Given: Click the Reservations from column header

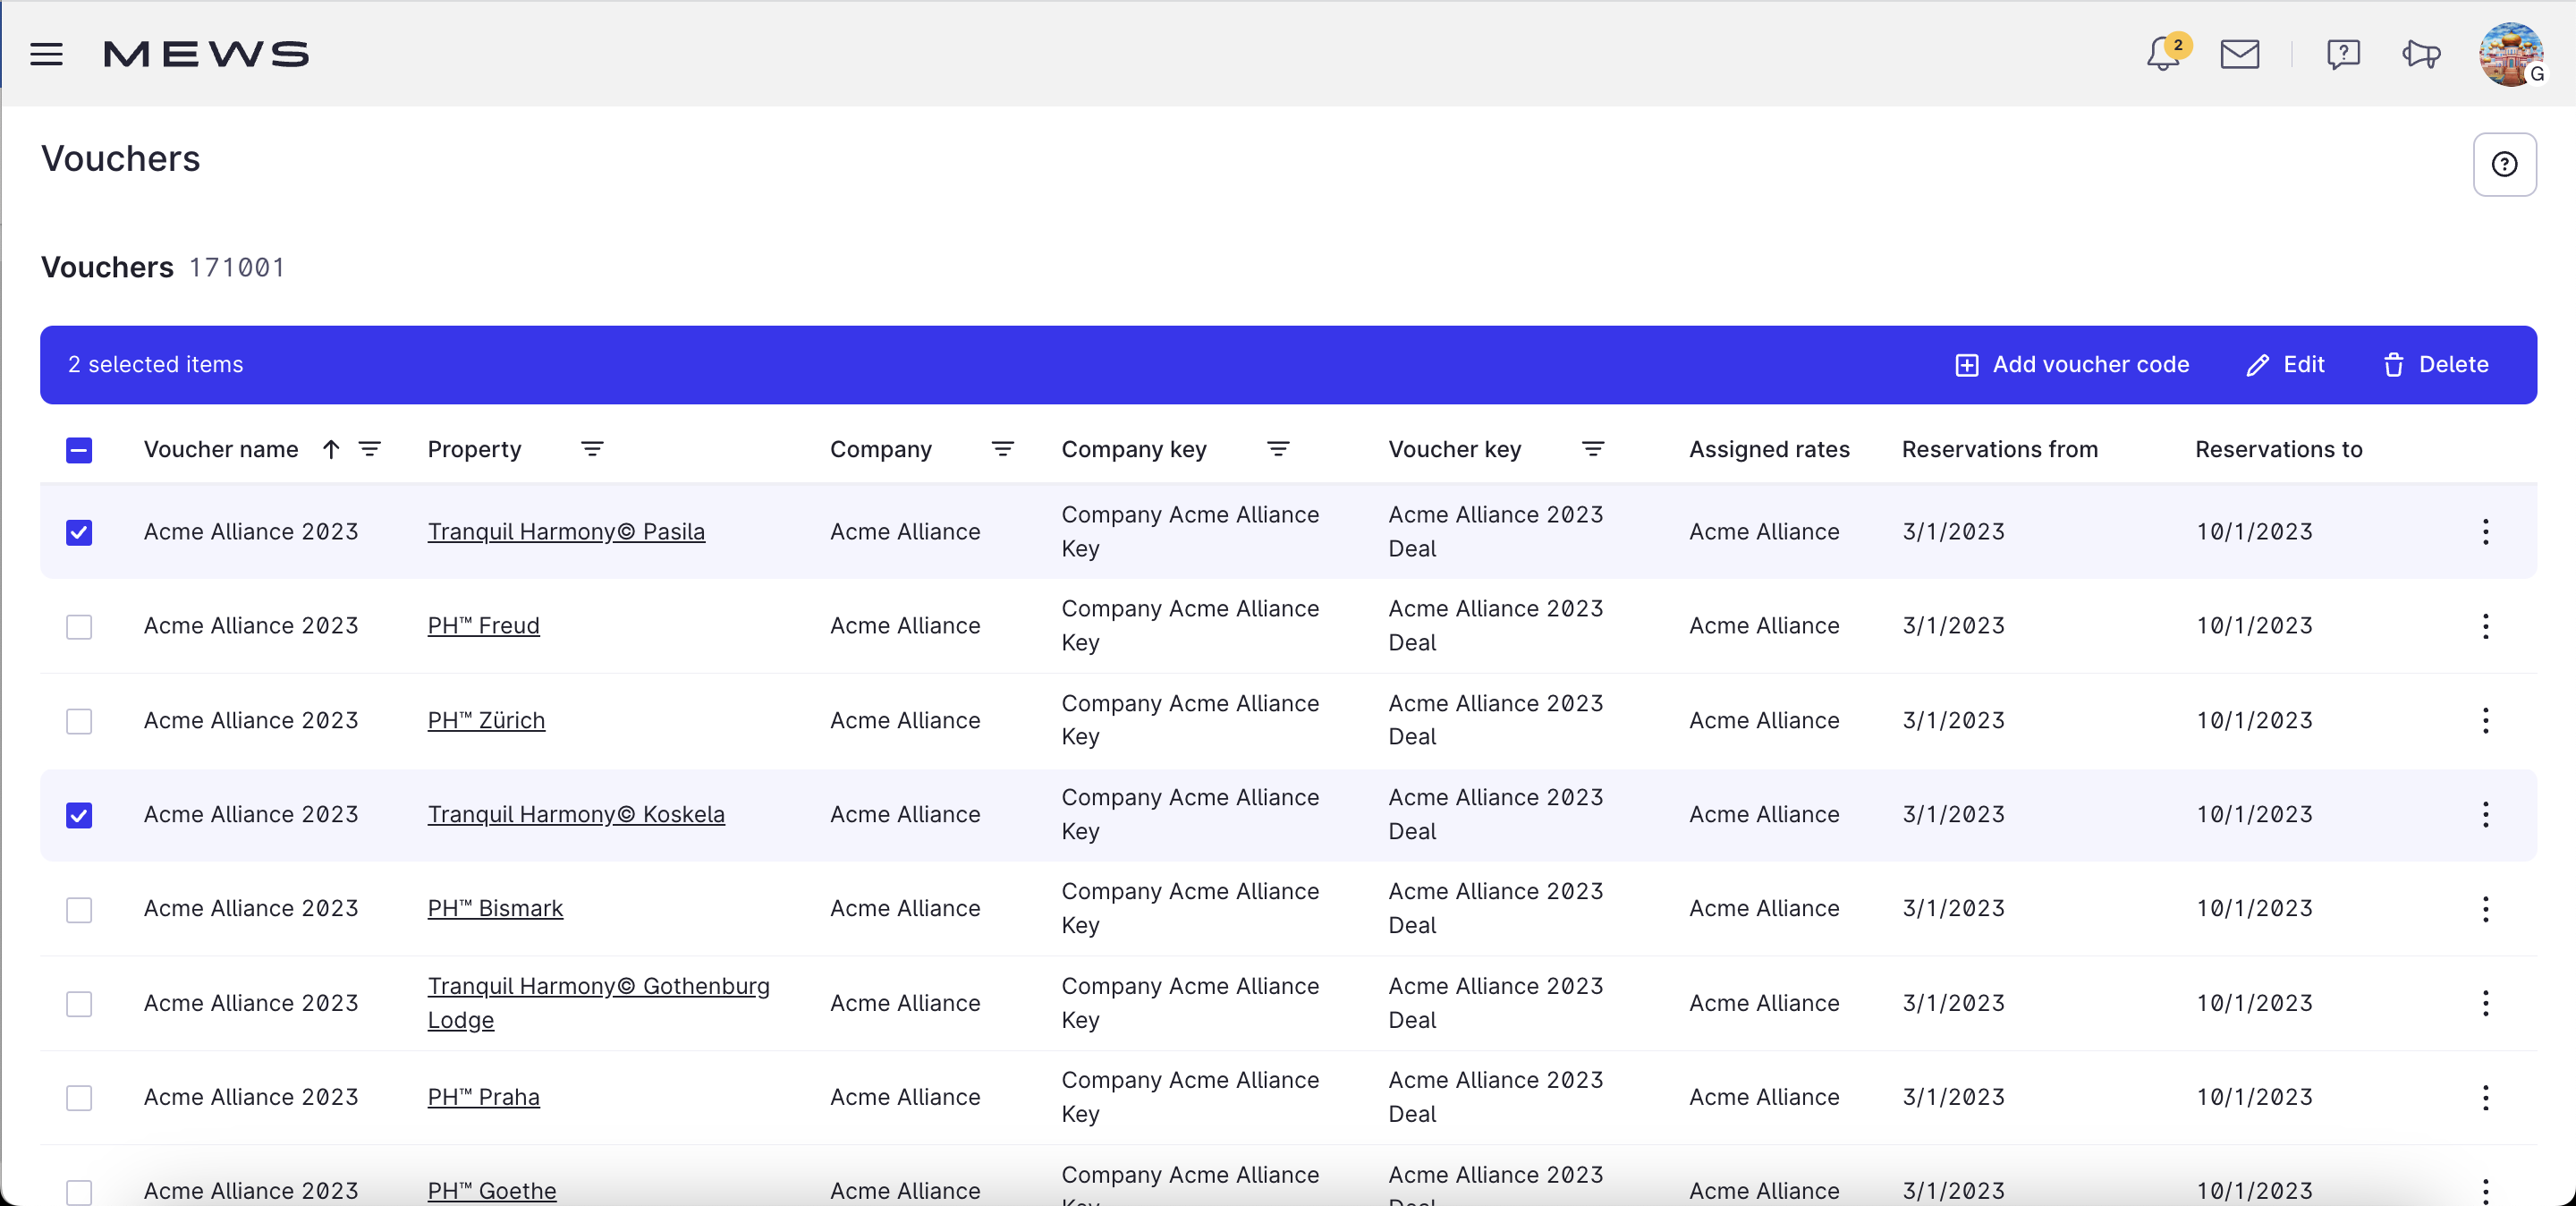Looking at the screenshot, I should (1999, 449).
